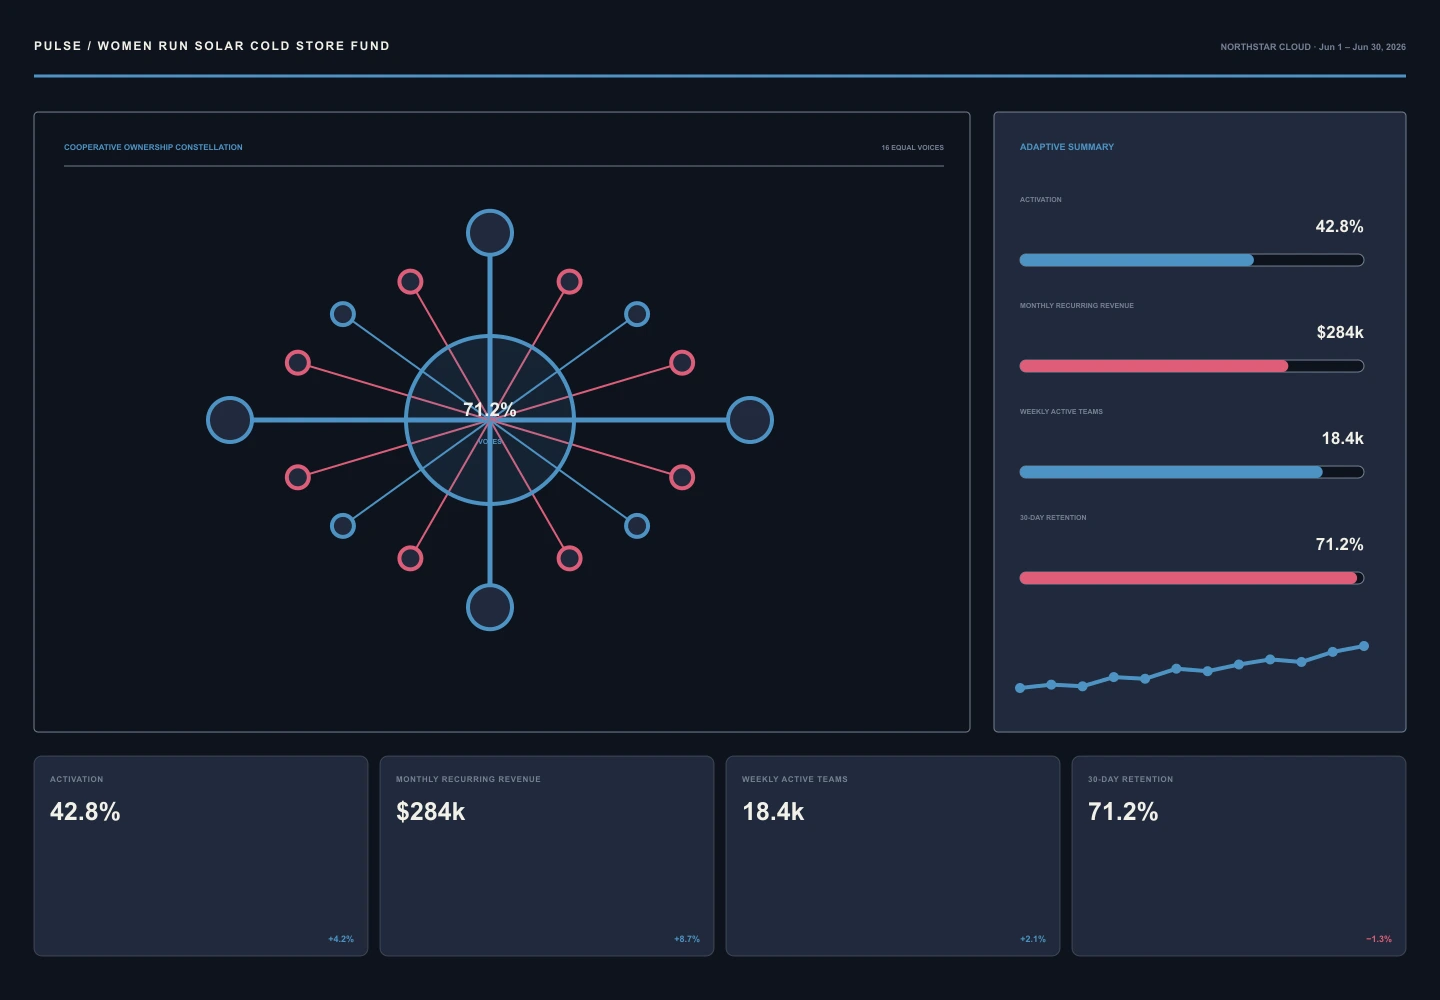Click the "PULSE / WOMEN RUN SOLAR COLD STORE FUND" title
This screenshot has width=1440, height=1000.
coord(212,46)
